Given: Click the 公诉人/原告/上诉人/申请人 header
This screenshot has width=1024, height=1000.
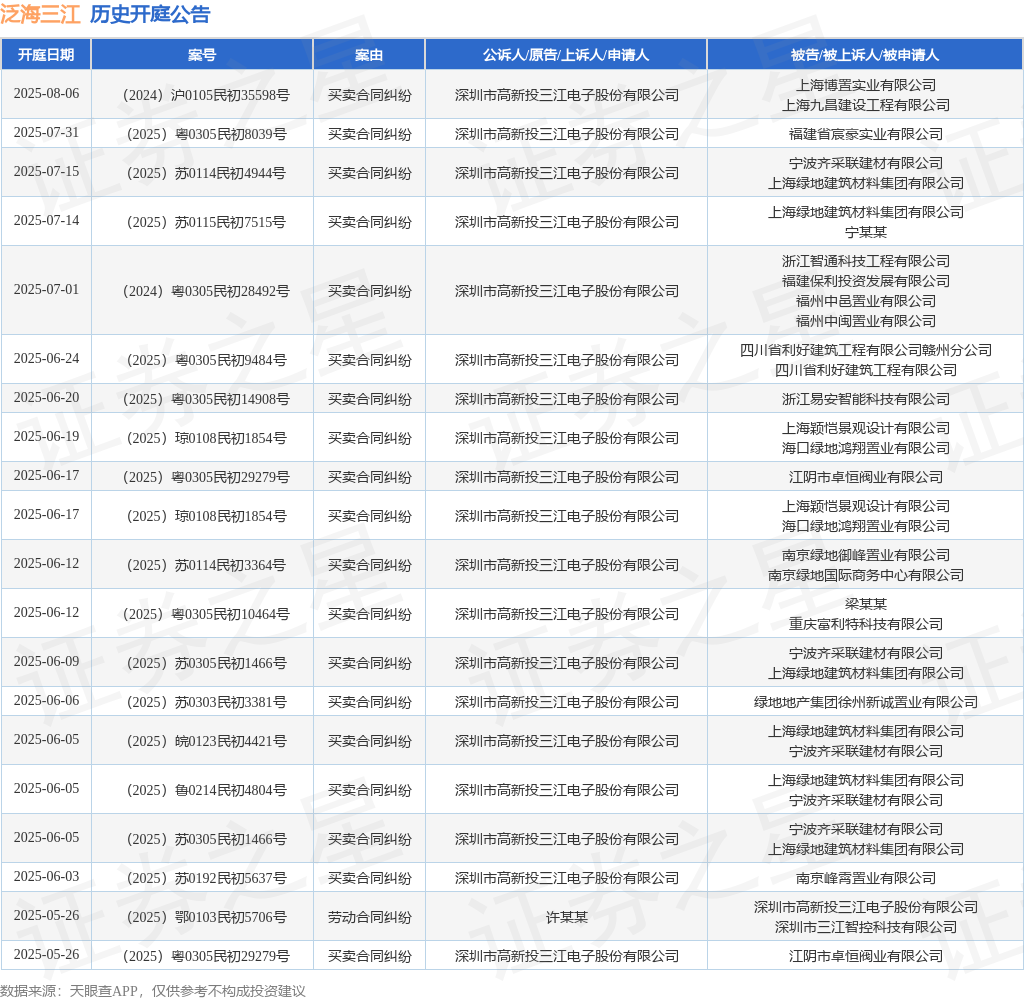Looking at the screenshot, I should coord(566,55).
